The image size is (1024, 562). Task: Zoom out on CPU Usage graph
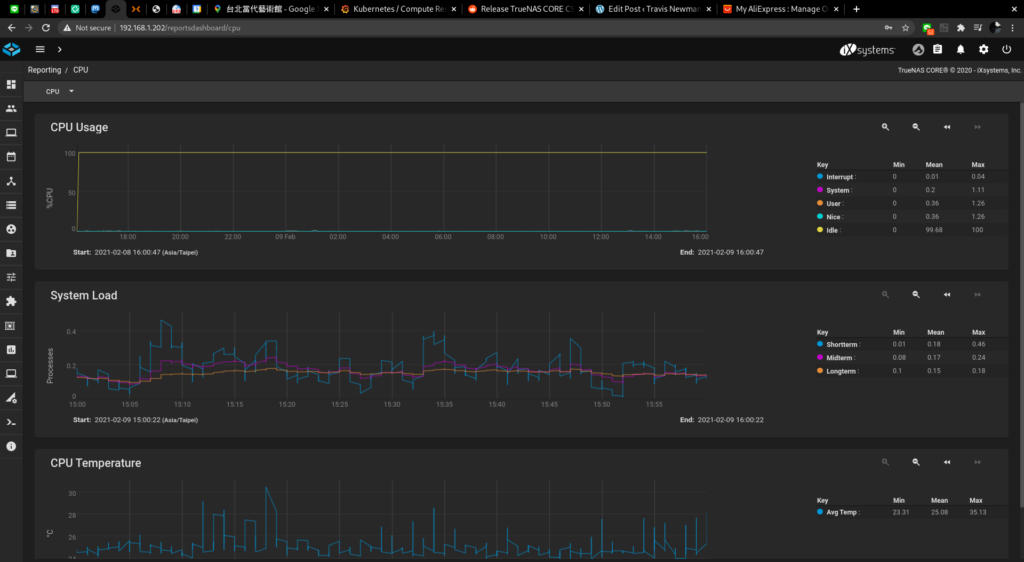[916, 127]
